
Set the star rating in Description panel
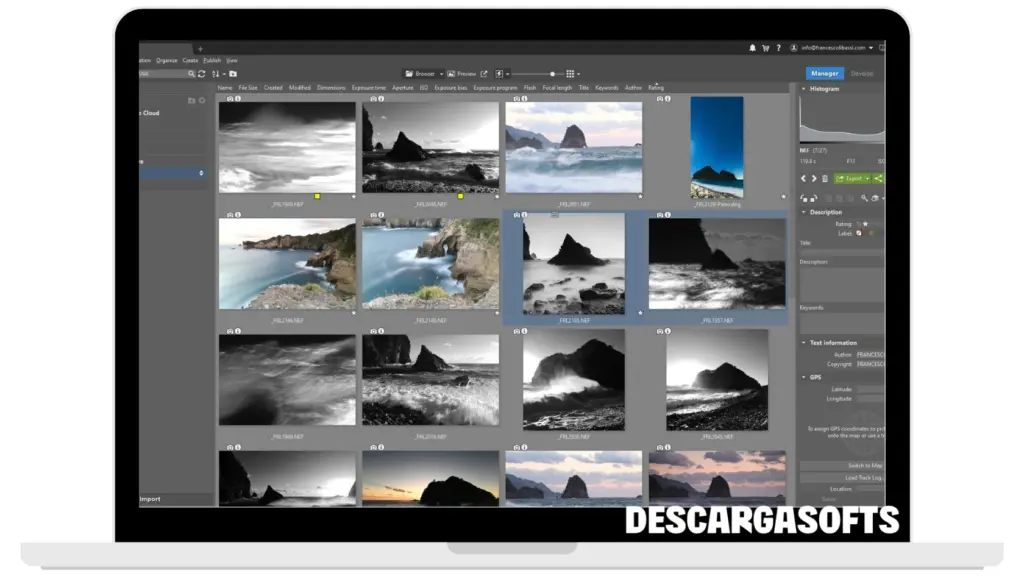coord(866,224)
